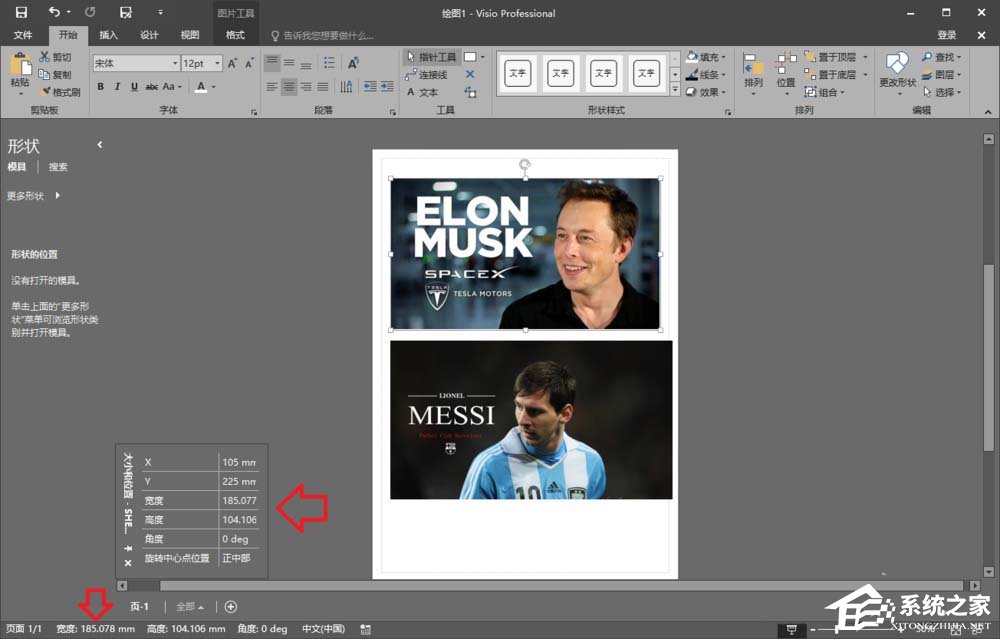Toggle align top in paragraph group
Image resolution: width=1000 pixels, height=639 pixels.
(272, 62)
